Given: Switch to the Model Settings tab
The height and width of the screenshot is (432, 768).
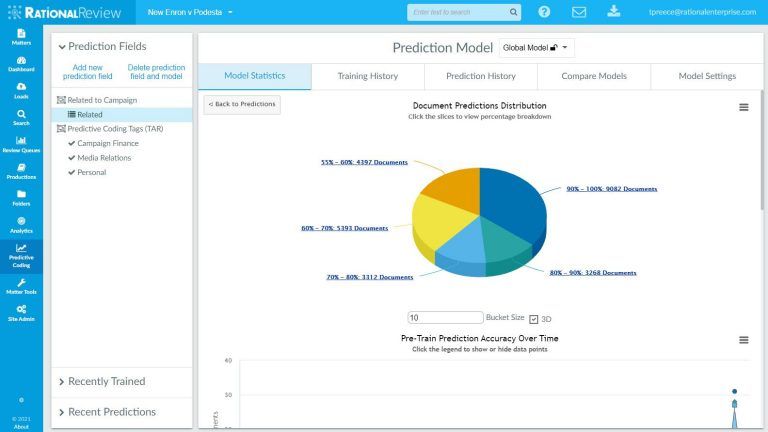Looking at the screenshot, I should tap(707, 76).
